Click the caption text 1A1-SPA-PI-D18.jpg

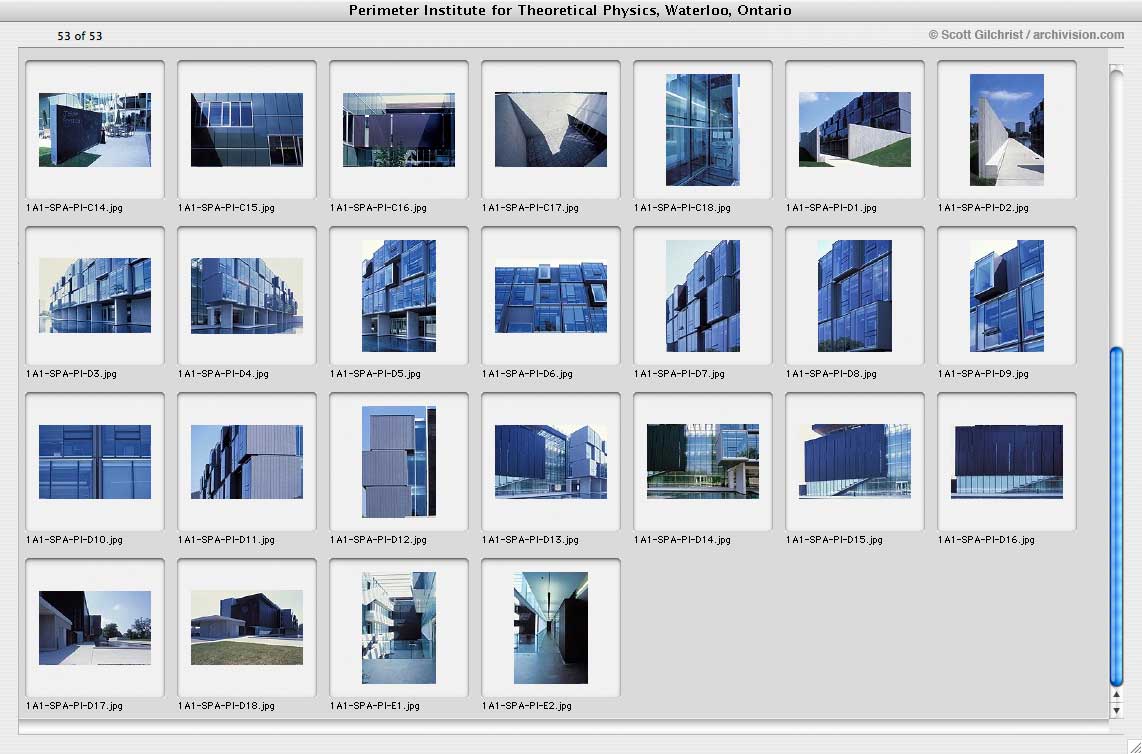coord(227,706)
